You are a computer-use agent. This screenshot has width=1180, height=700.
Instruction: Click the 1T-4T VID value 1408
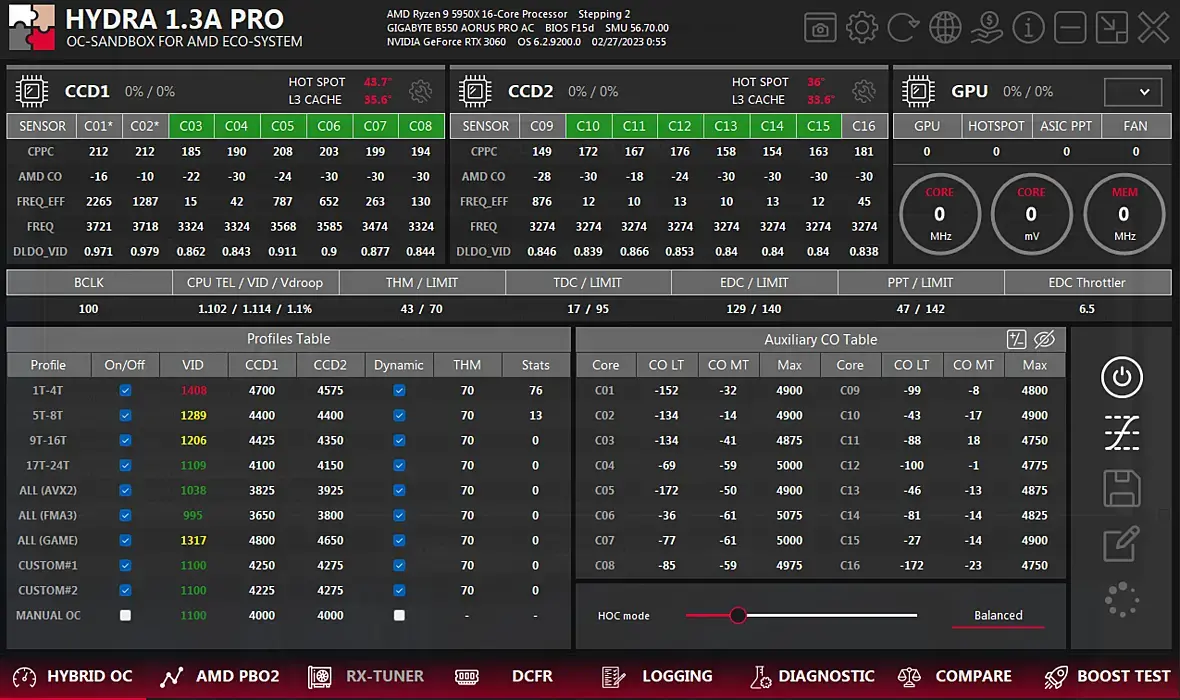pyautogui.click(x=193, y=390)
